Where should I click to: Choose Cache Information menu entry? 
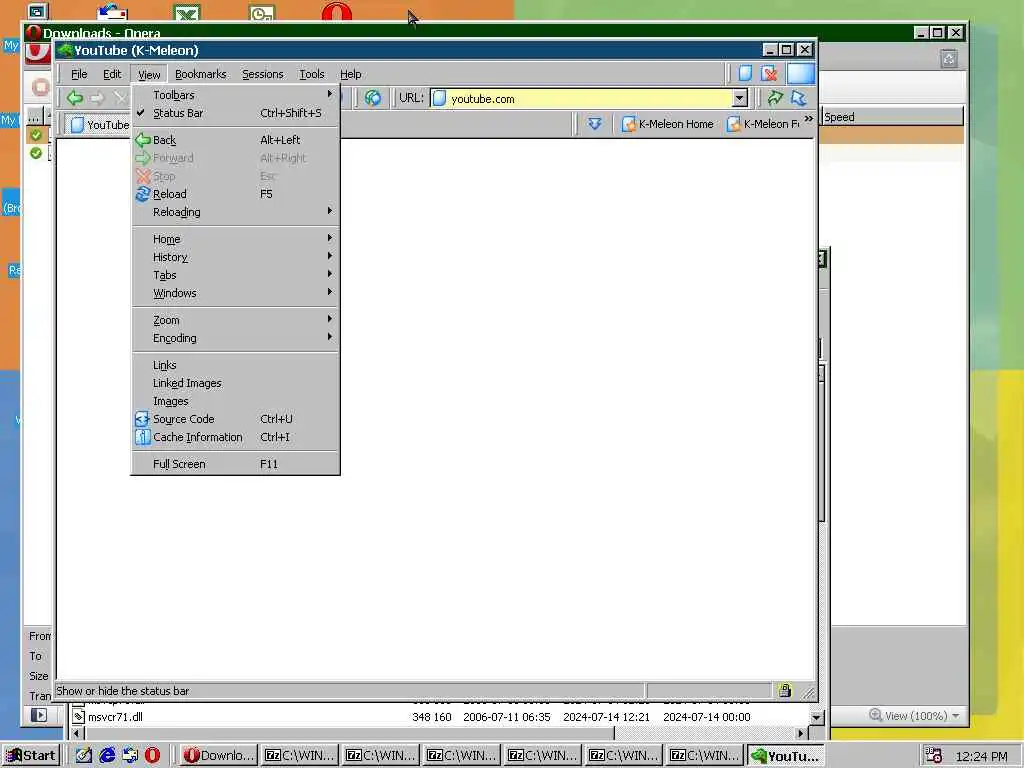coord(236,437)
